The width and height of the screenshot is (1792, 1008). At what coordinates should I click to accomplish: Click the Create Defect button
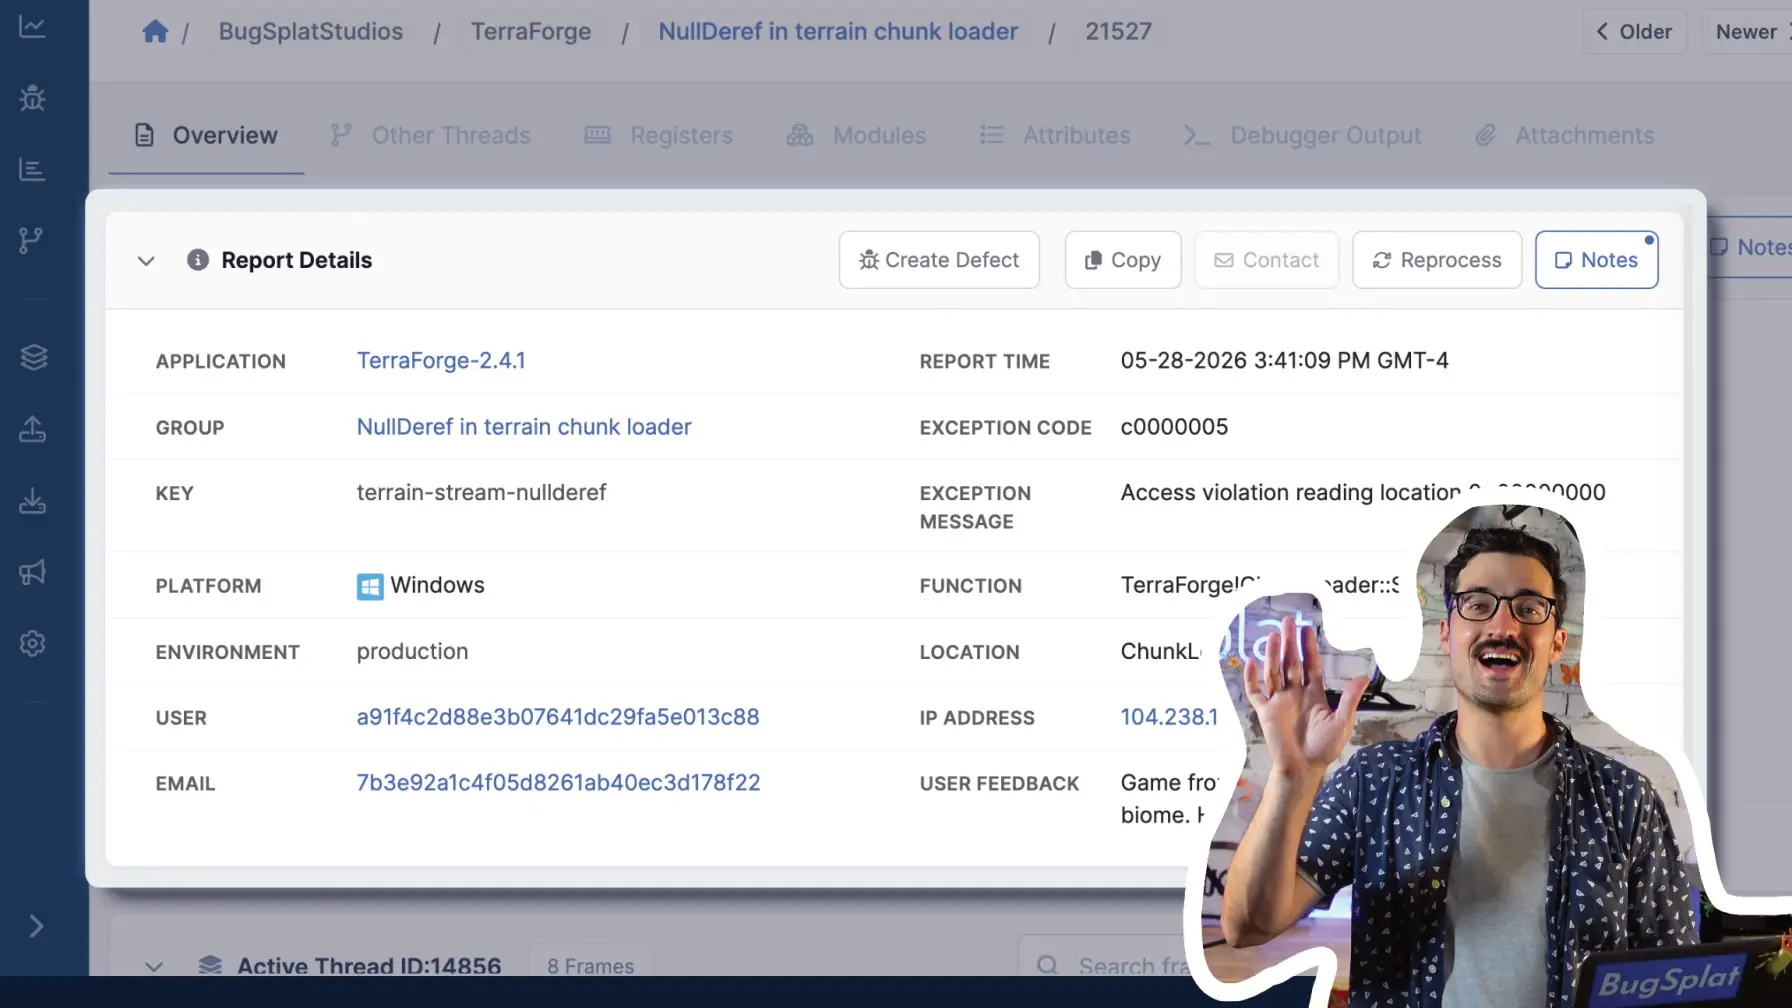coord(939,260)
